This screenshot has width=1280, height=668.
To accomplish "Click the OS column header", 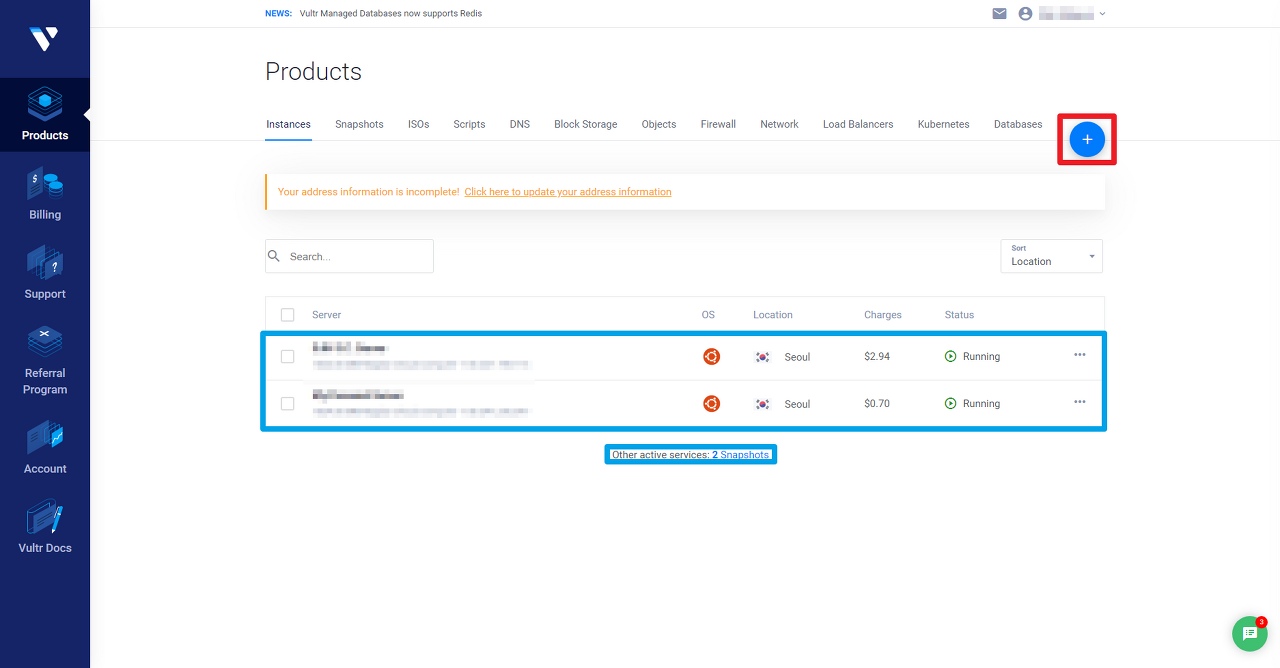I will pyautogui.click(x=708, y=315).
